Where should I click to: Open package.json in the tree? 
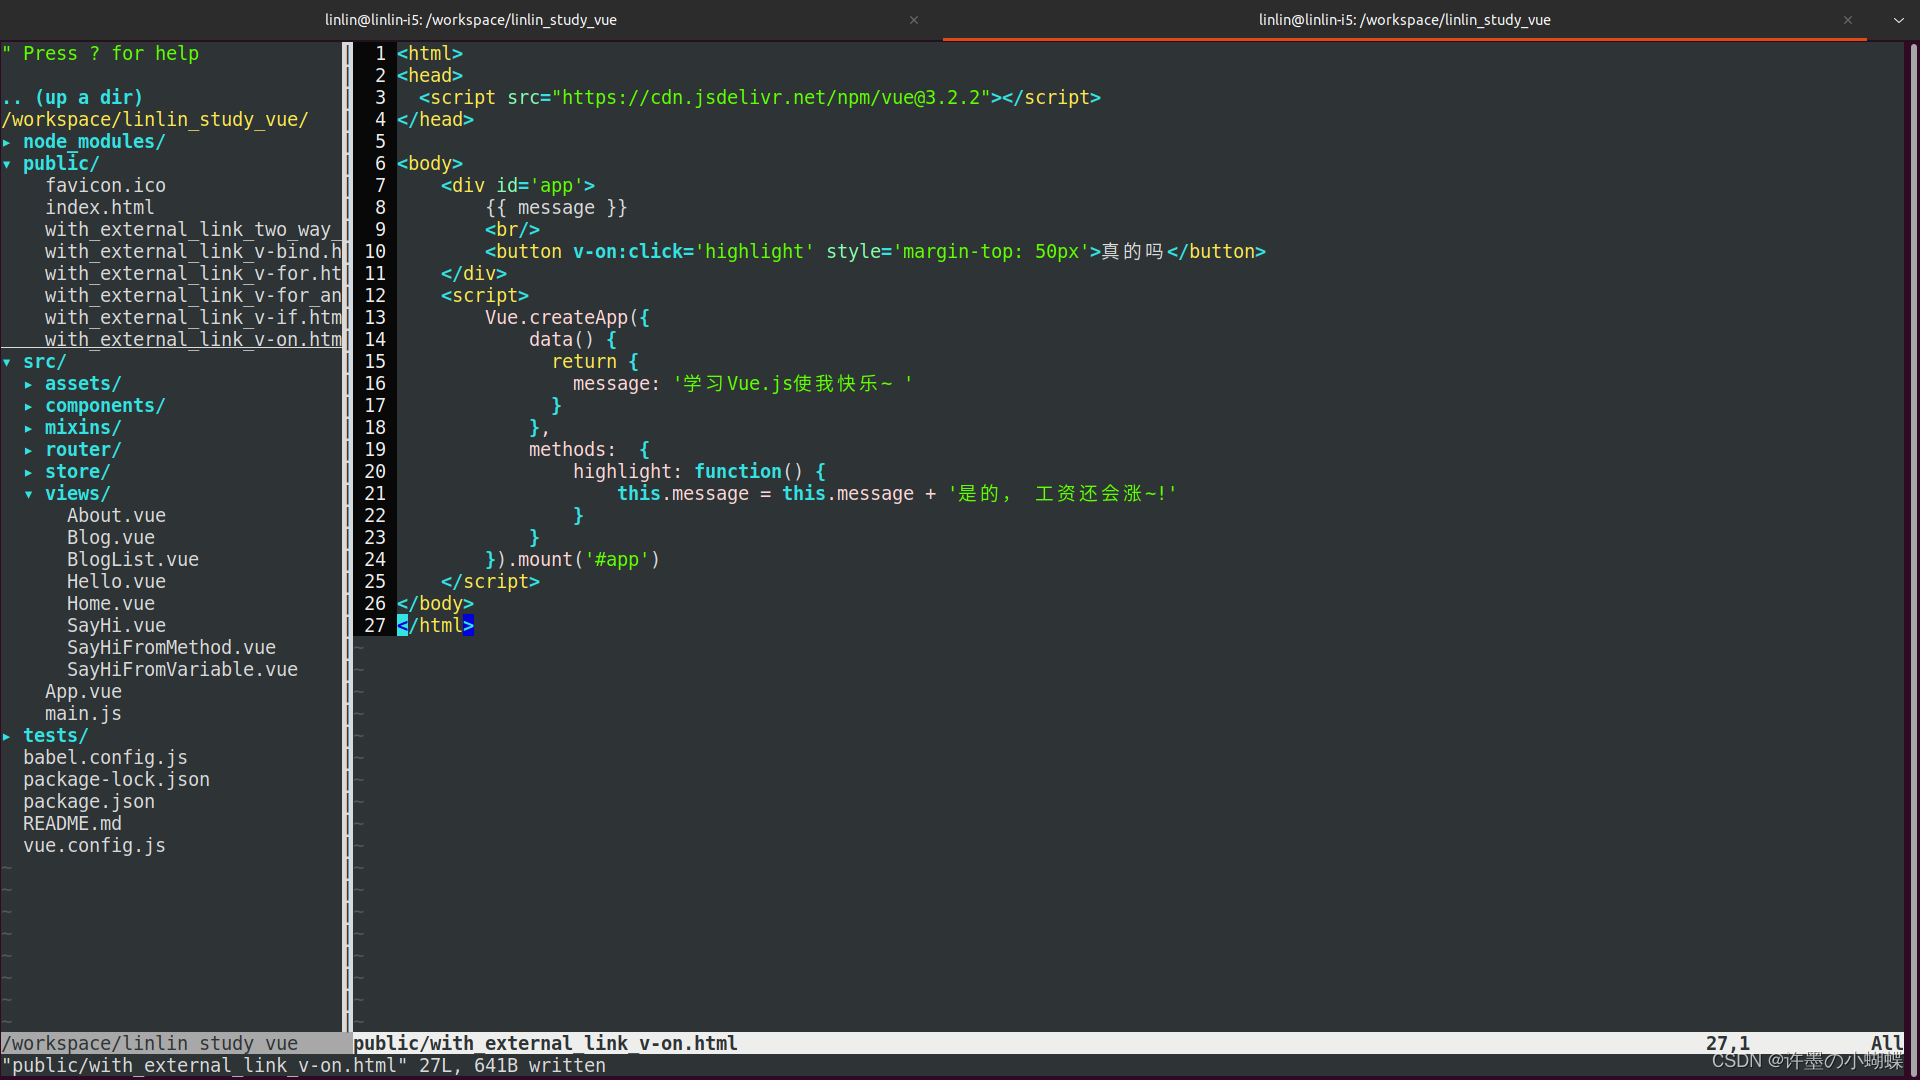(x=89, y=802)
